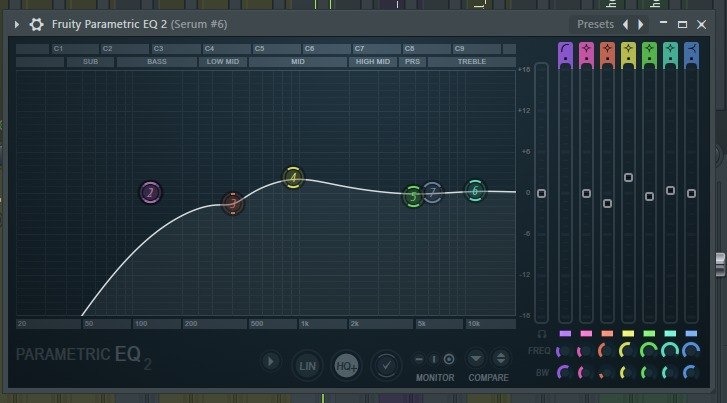Select the next preset arrow

[x=641, y=24]
